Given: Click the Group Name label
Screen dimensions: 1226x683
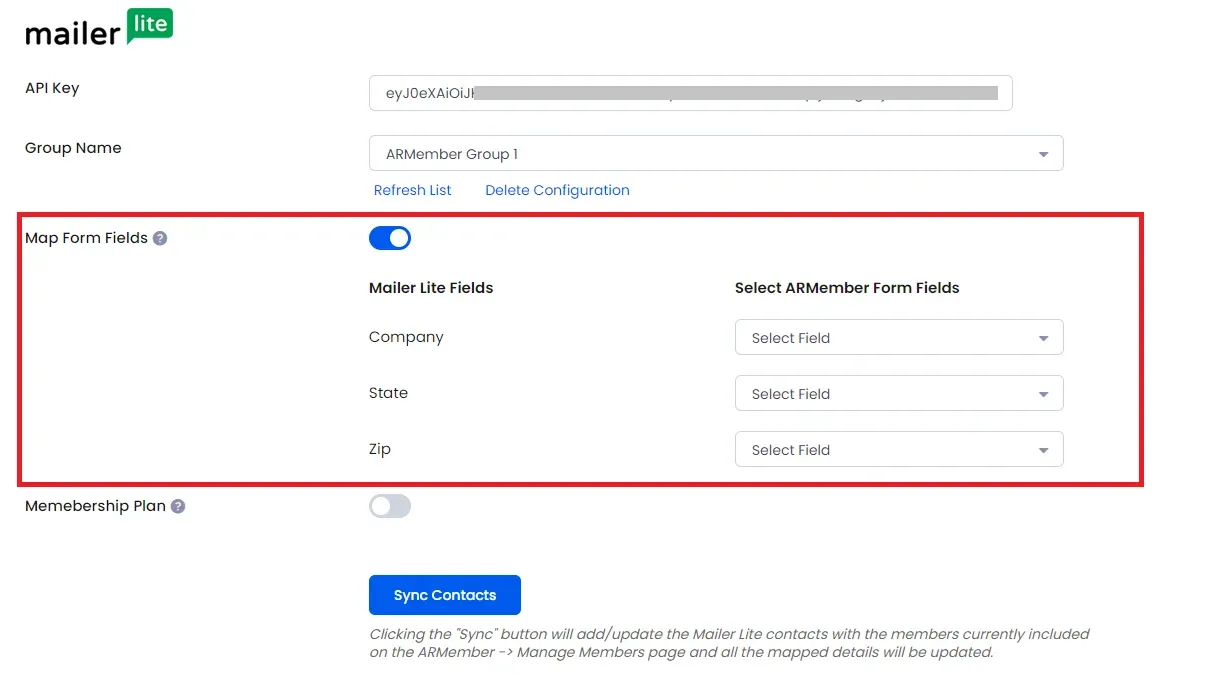Looking at the screenshot, I should click(x=73, y=148).
